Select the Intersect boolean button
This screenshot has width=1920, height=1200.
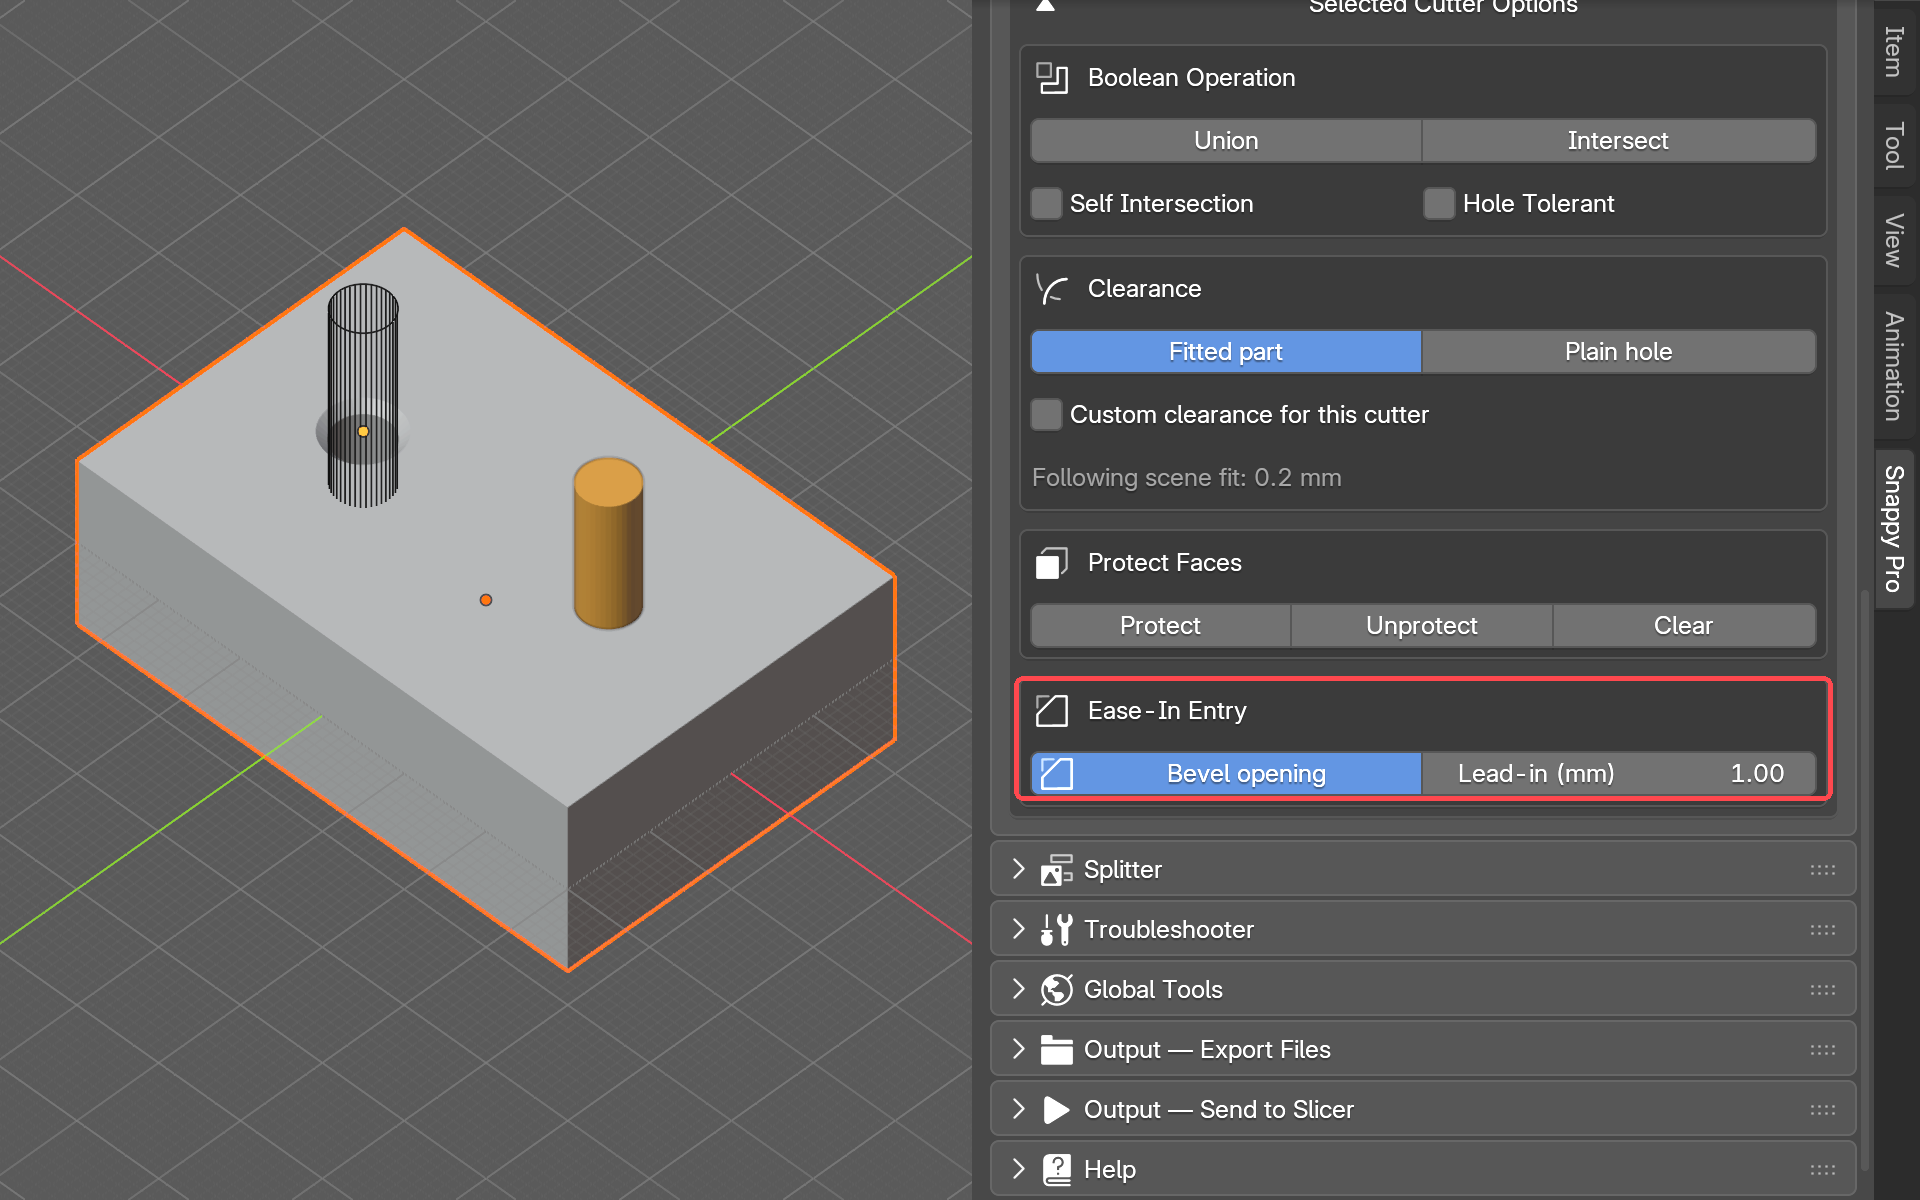pyautogui.click(x=1618, y=141)
